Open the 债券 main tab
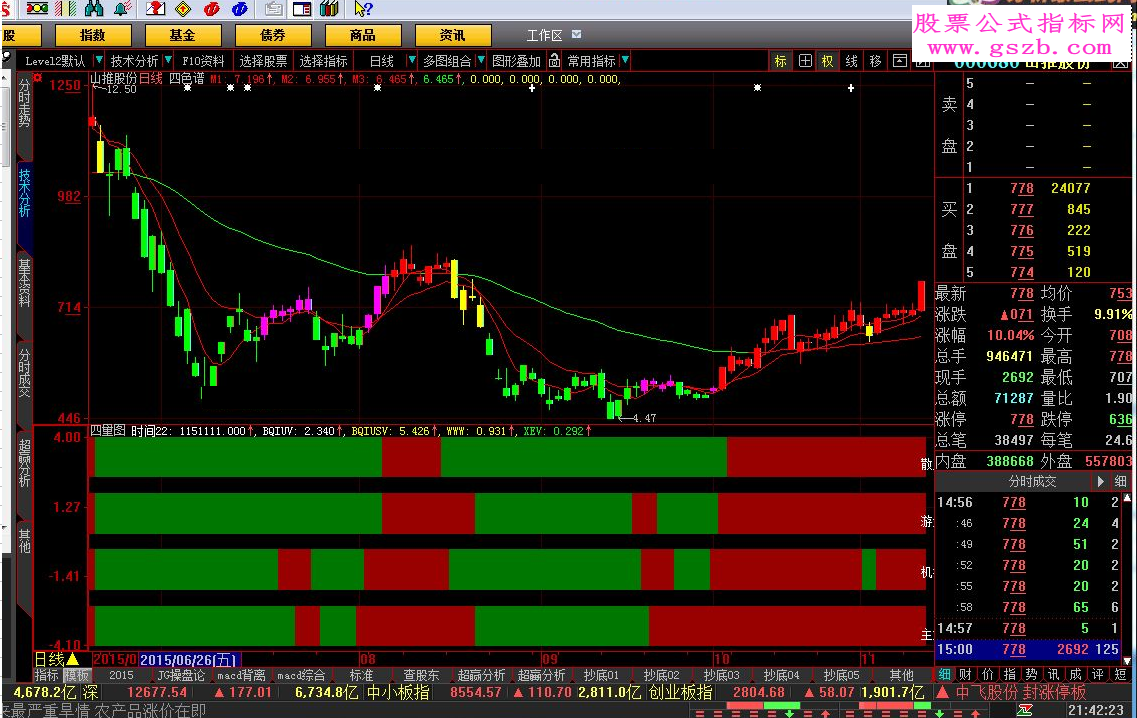Image resolution: width=1137 pixels, height=718 pixels. (x=273, y=35)
